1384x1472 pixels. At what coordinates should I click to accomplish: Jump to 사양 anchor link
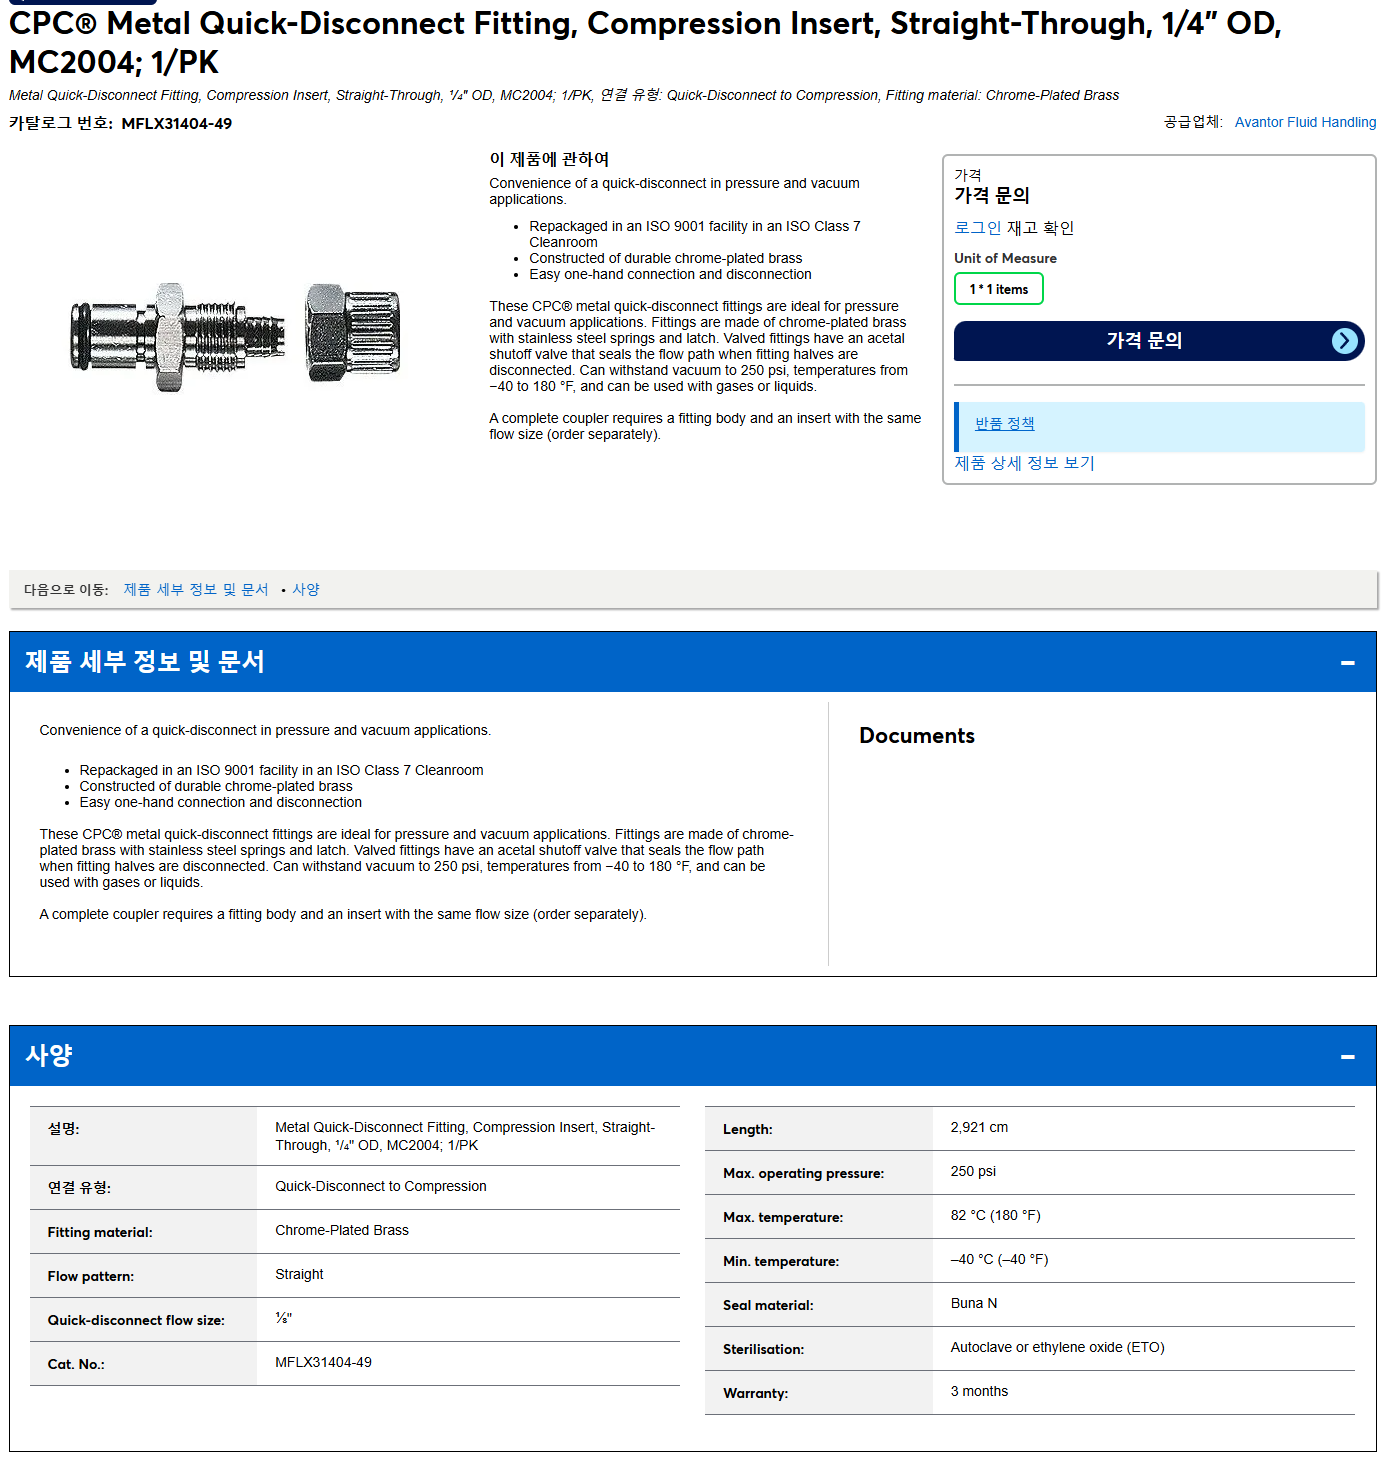point(306,589)
